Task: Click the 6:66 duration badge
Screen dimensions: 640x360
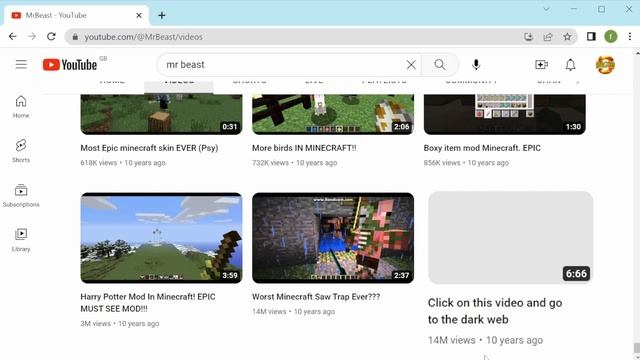Action: [576, 273]
